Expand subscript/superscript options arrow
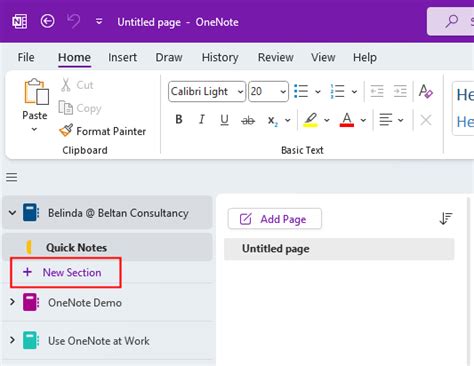This screenshot has height=366, width=474. [x=288, y=120]
